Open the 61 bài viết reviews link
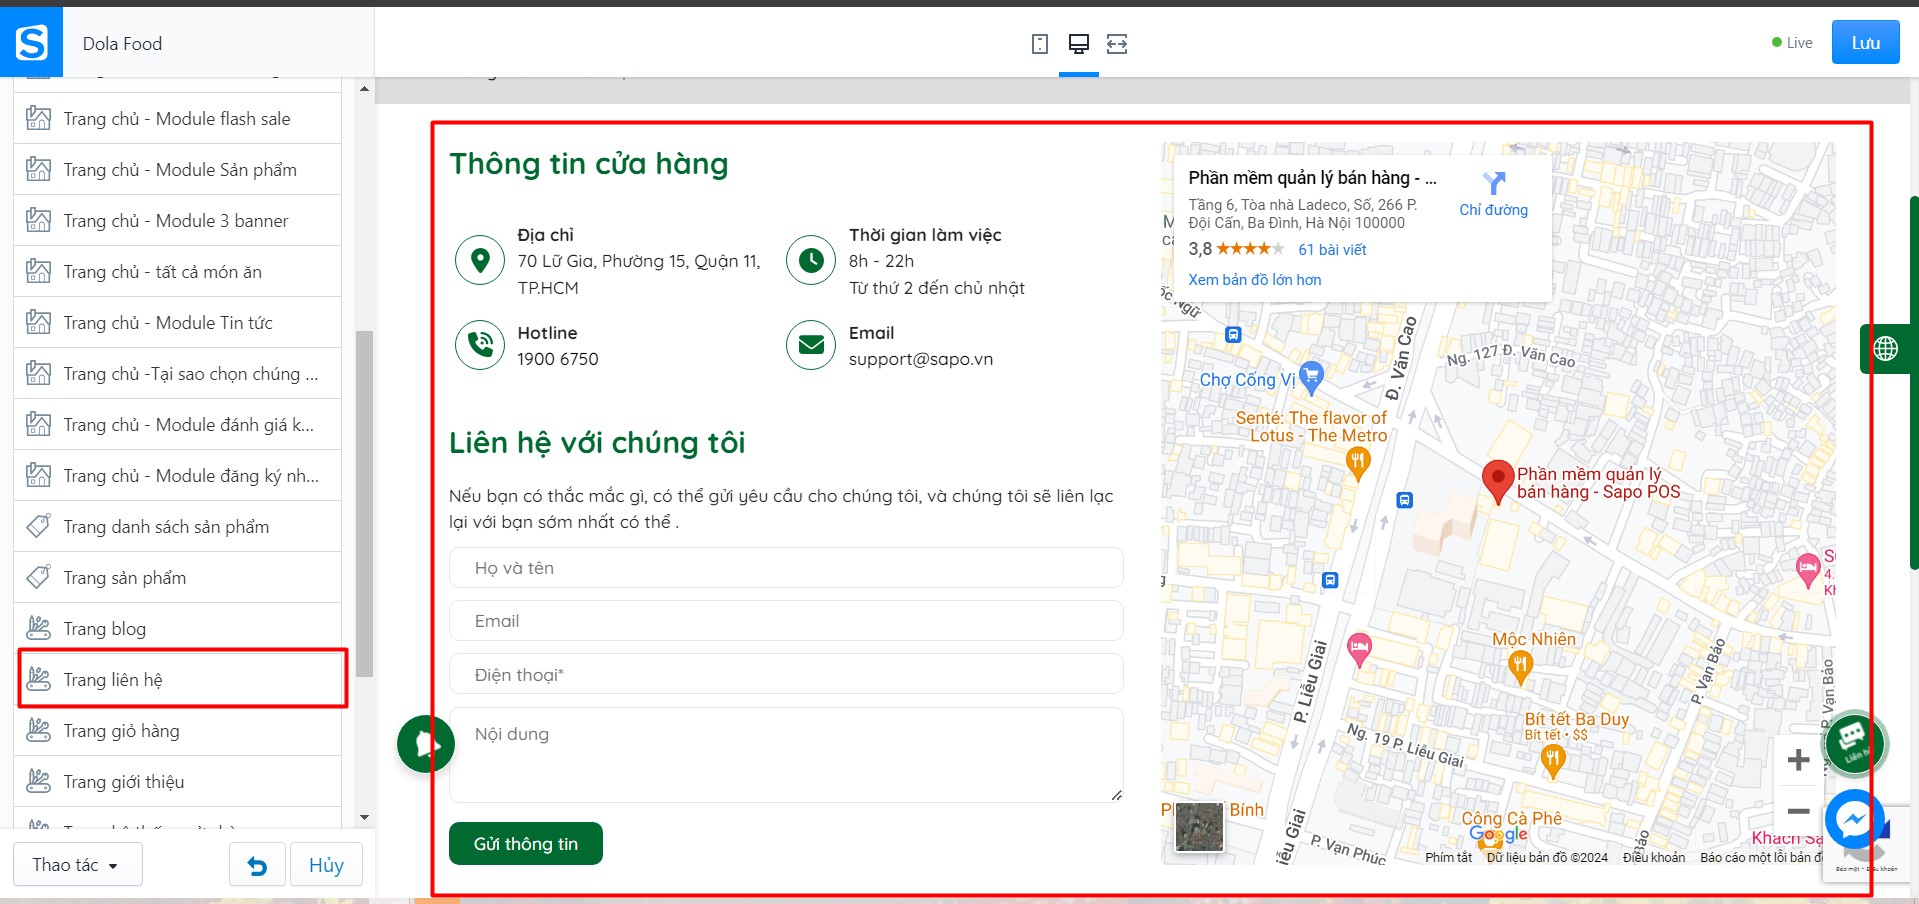This screenshot has width=1919, height=904. tap(1332, 250)
